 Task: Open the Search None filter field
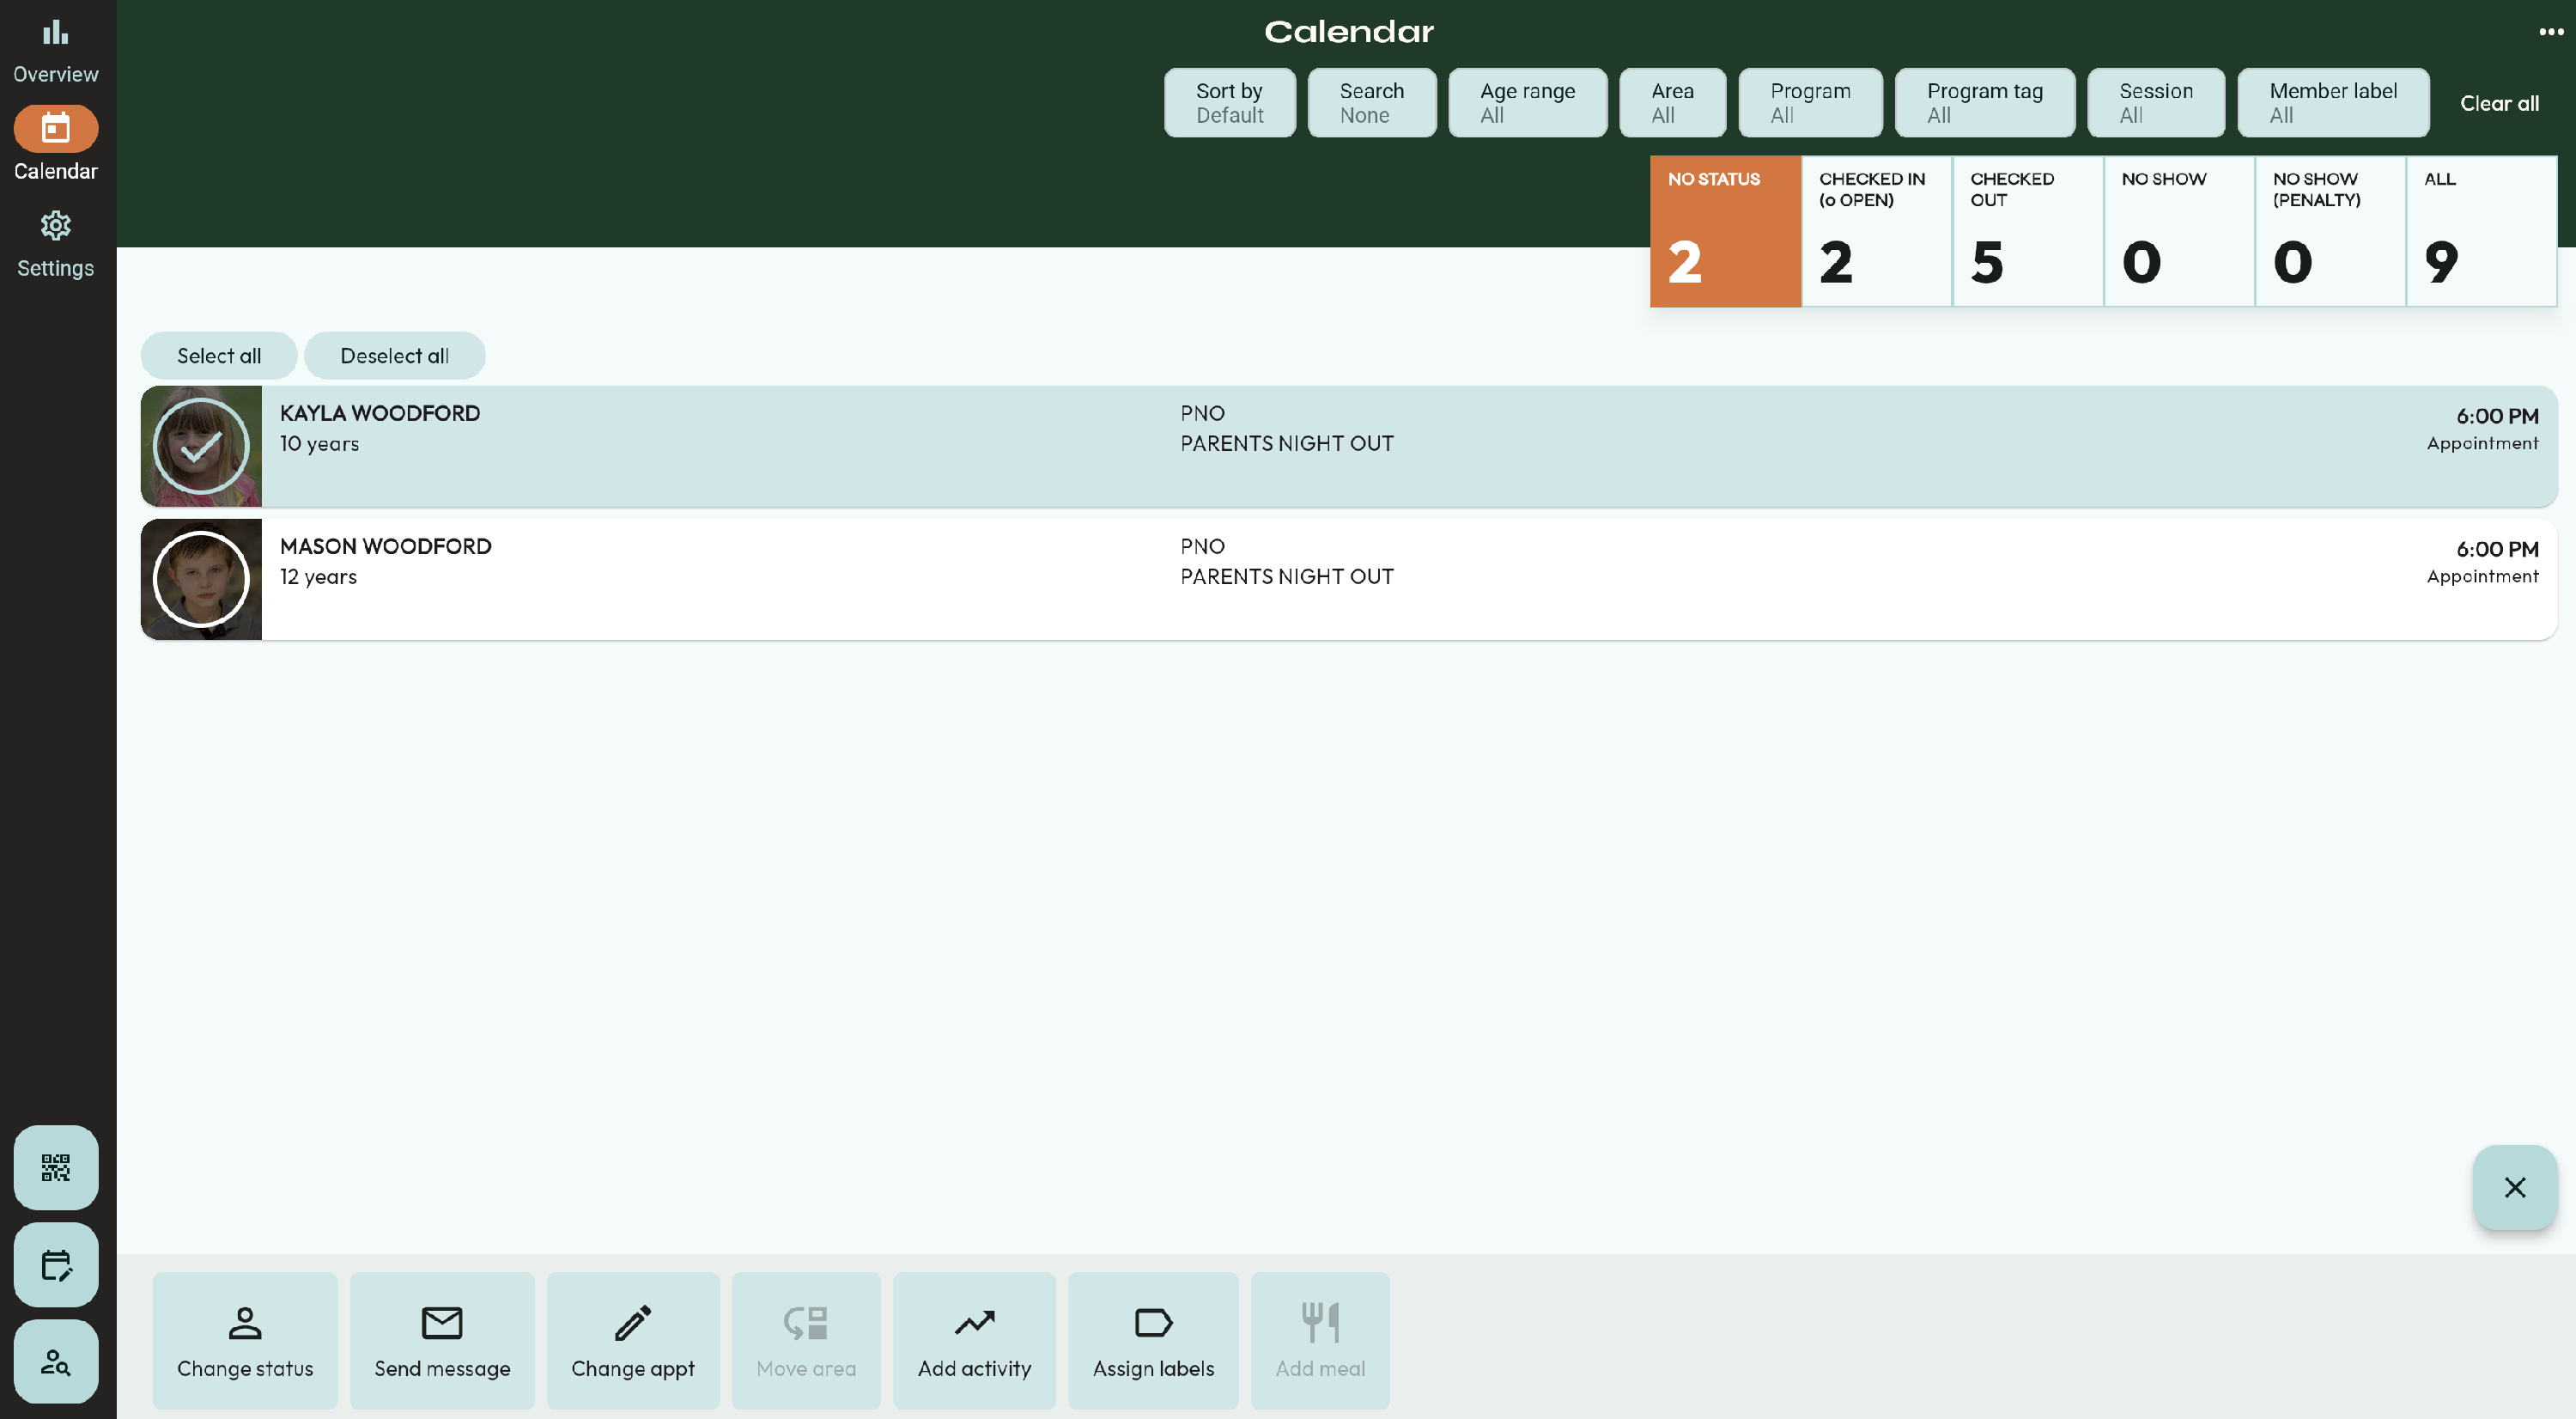pos(1371,103)
